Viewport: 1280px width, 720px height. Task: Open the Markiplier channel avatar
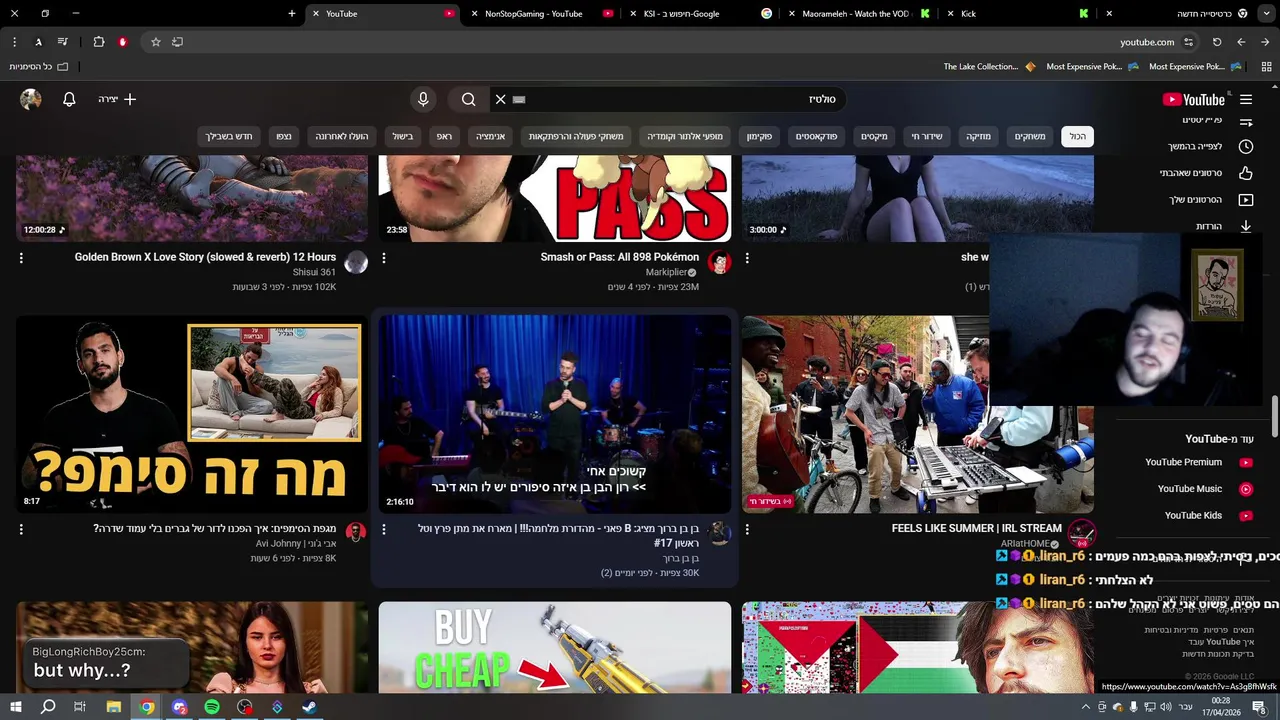719,263
